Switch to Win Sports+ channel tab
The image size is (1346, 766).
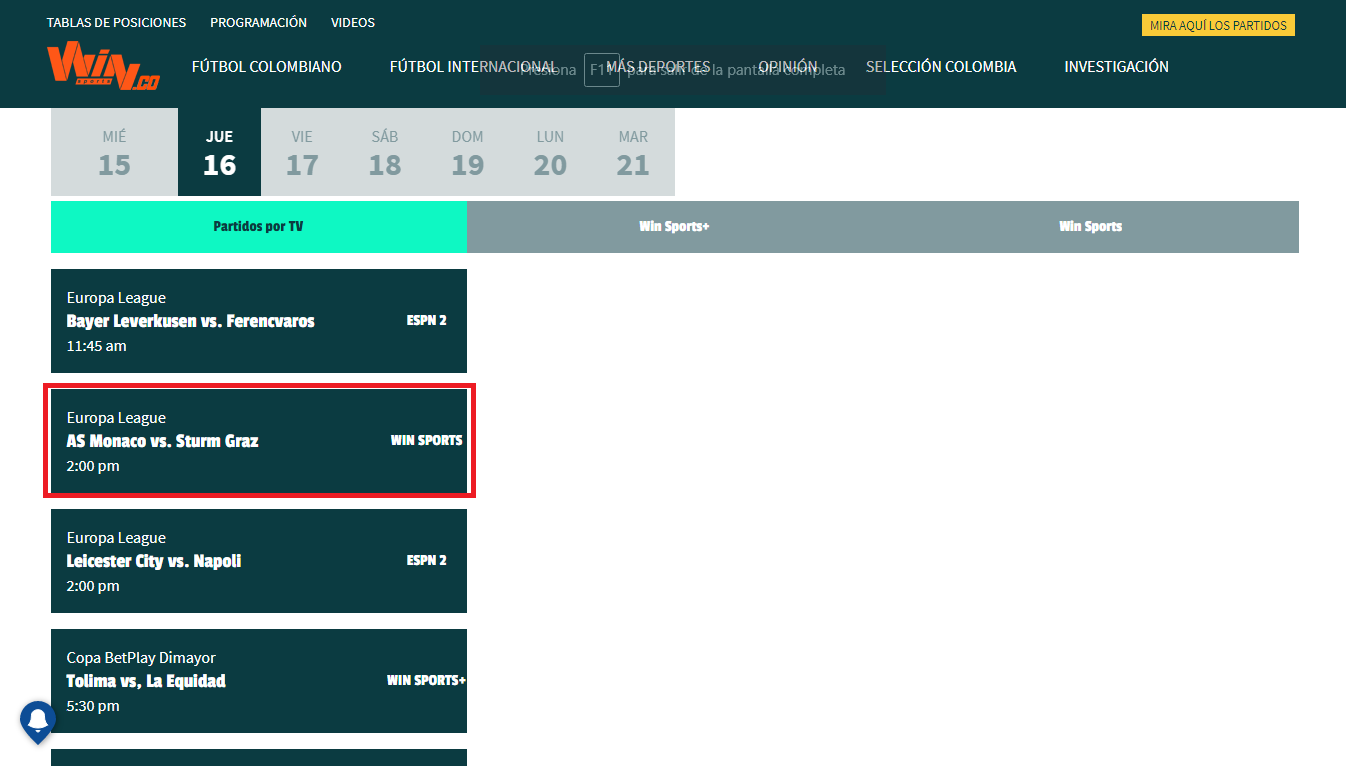[x=674, y=227]
